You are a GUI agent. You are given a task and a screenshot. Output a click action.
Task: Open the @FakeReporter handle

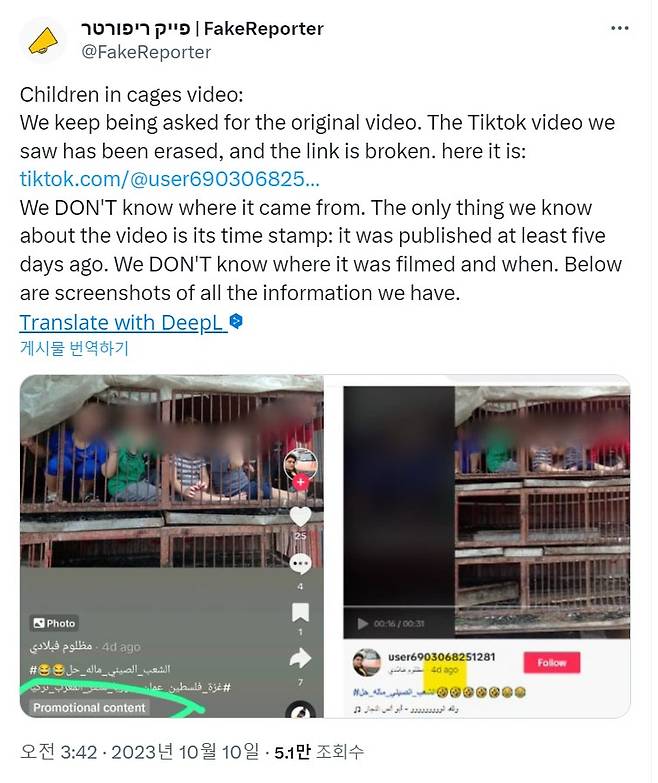146,52
